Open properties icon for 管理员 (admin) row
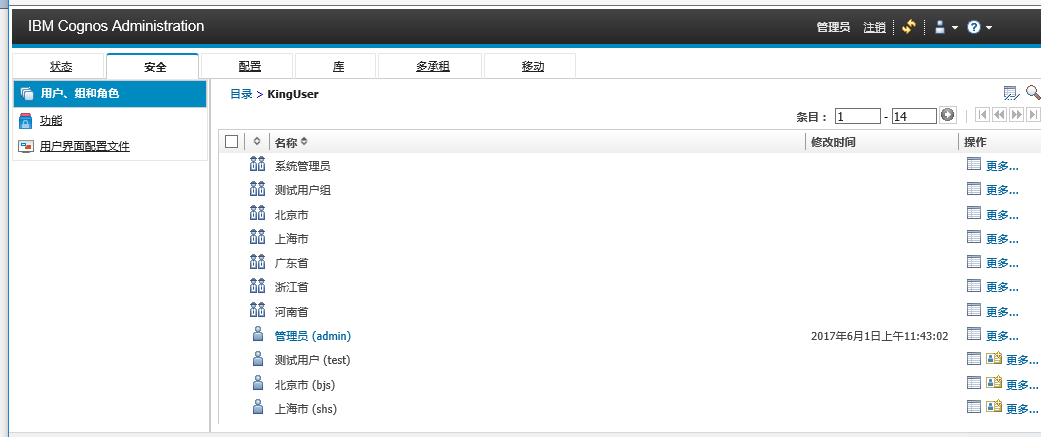1041x437 pixels. pos(973,333)
